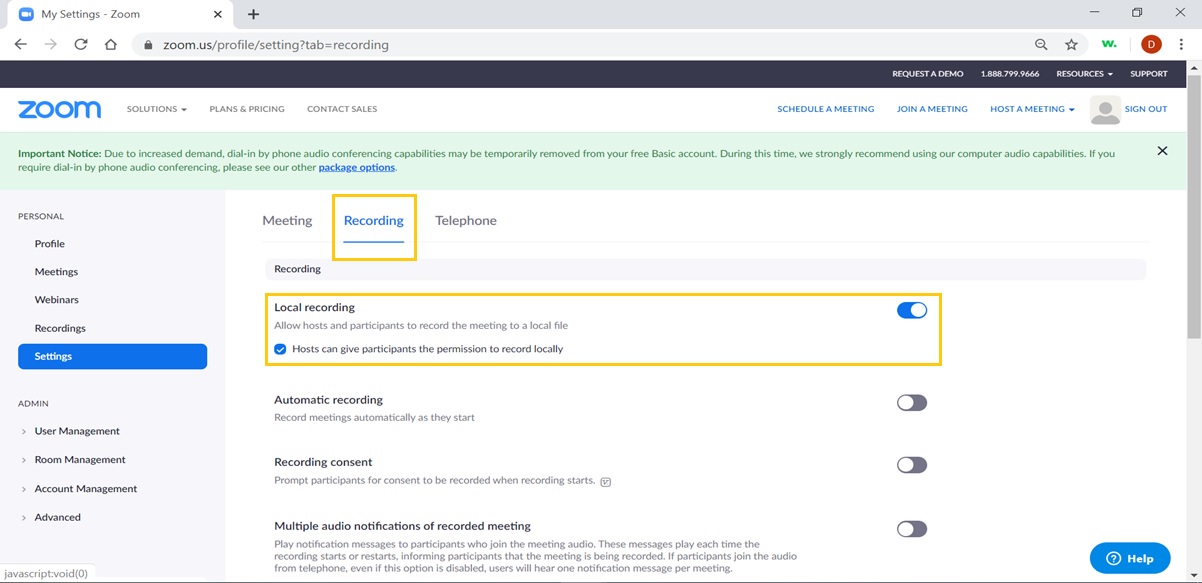Click the Help button
This screenshot has width=1202, height=583.
(x=1129, y=558)
